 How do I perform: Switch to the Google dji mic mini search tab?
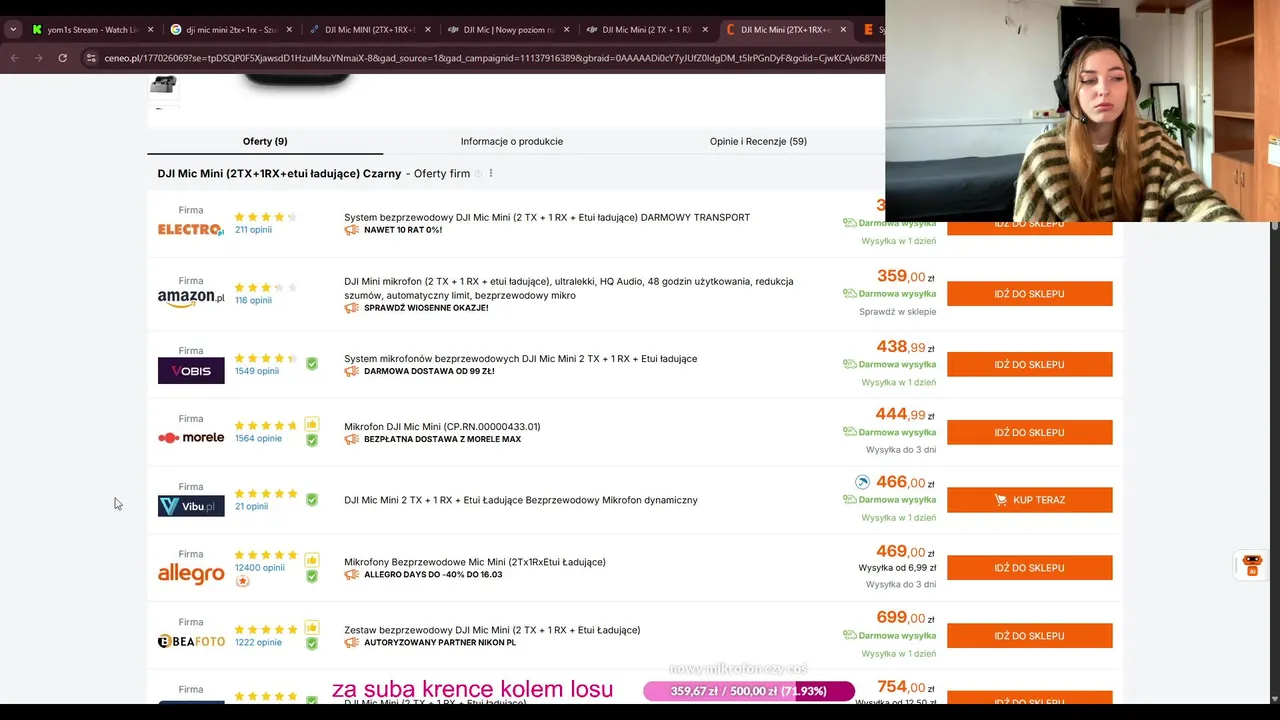coord(230,30)
